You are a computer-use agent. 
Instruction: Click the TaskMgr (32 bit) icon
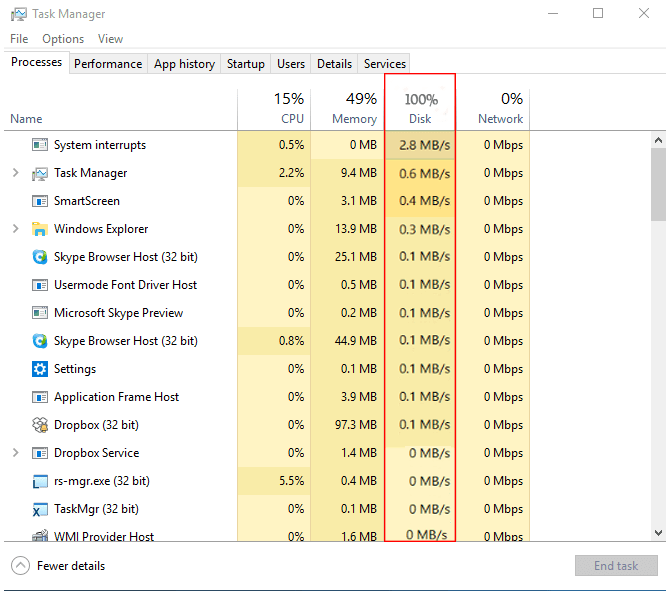tap(40, 509)
